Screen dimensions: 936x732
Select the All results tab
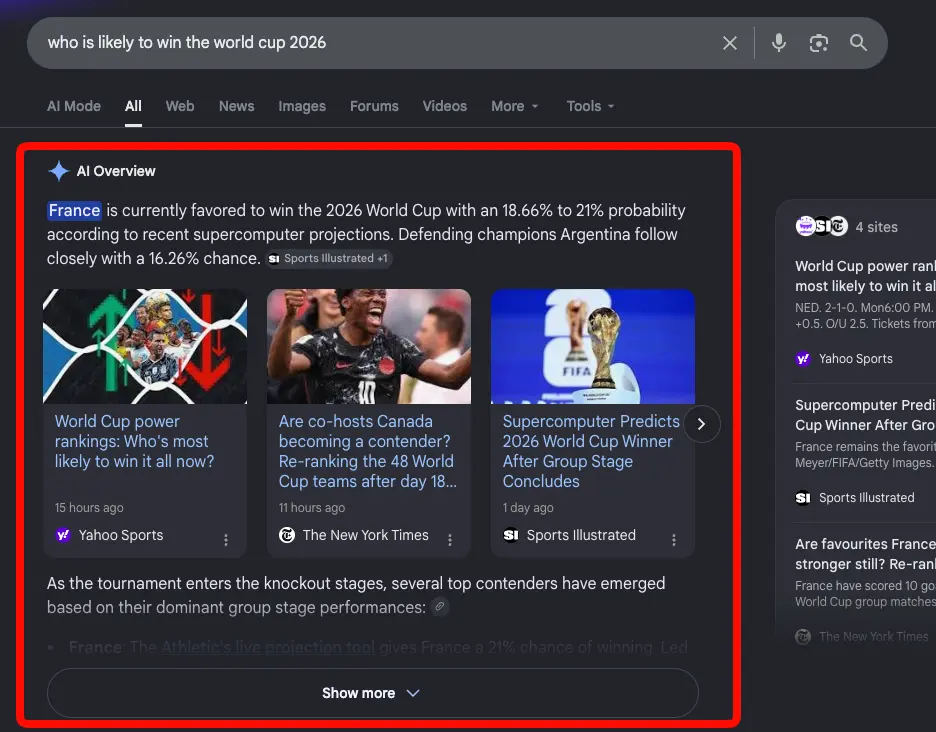pos(133,106)
